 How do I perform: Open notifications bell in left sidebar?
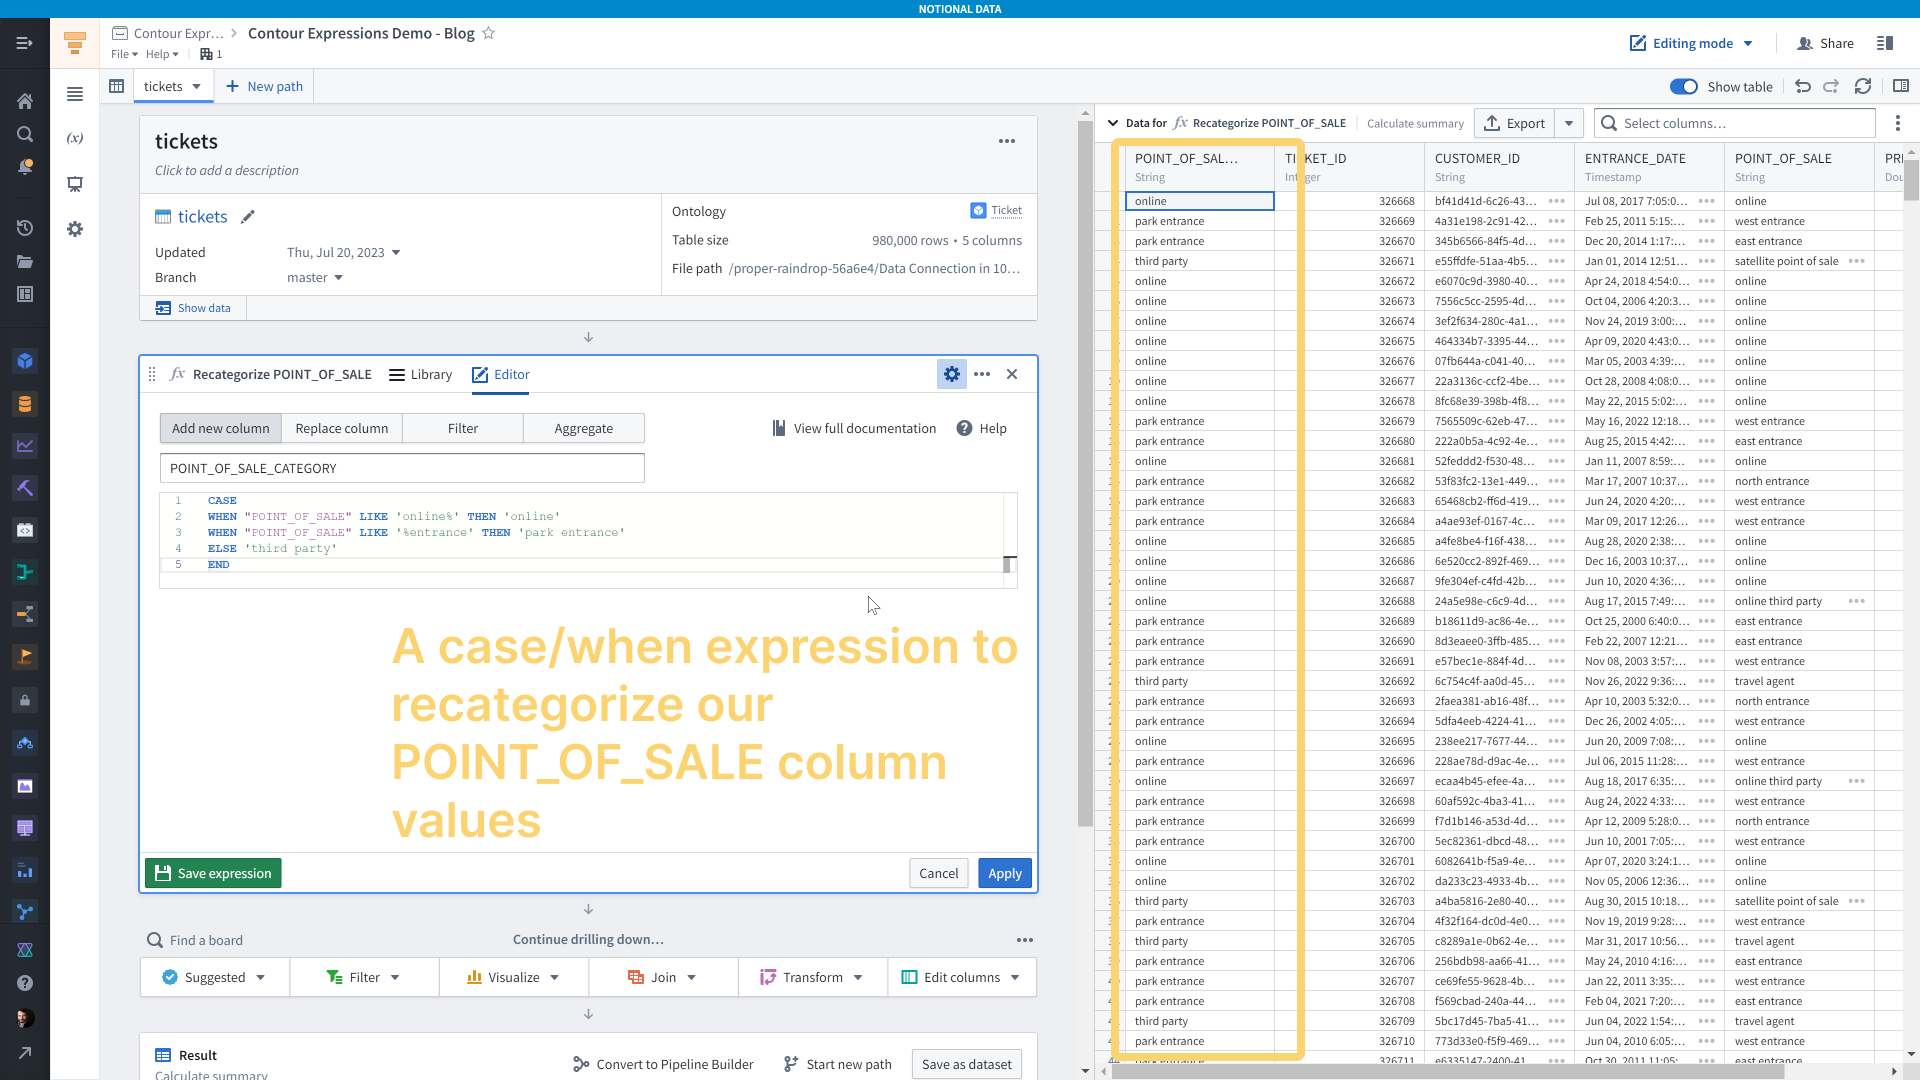click(25, 167)
